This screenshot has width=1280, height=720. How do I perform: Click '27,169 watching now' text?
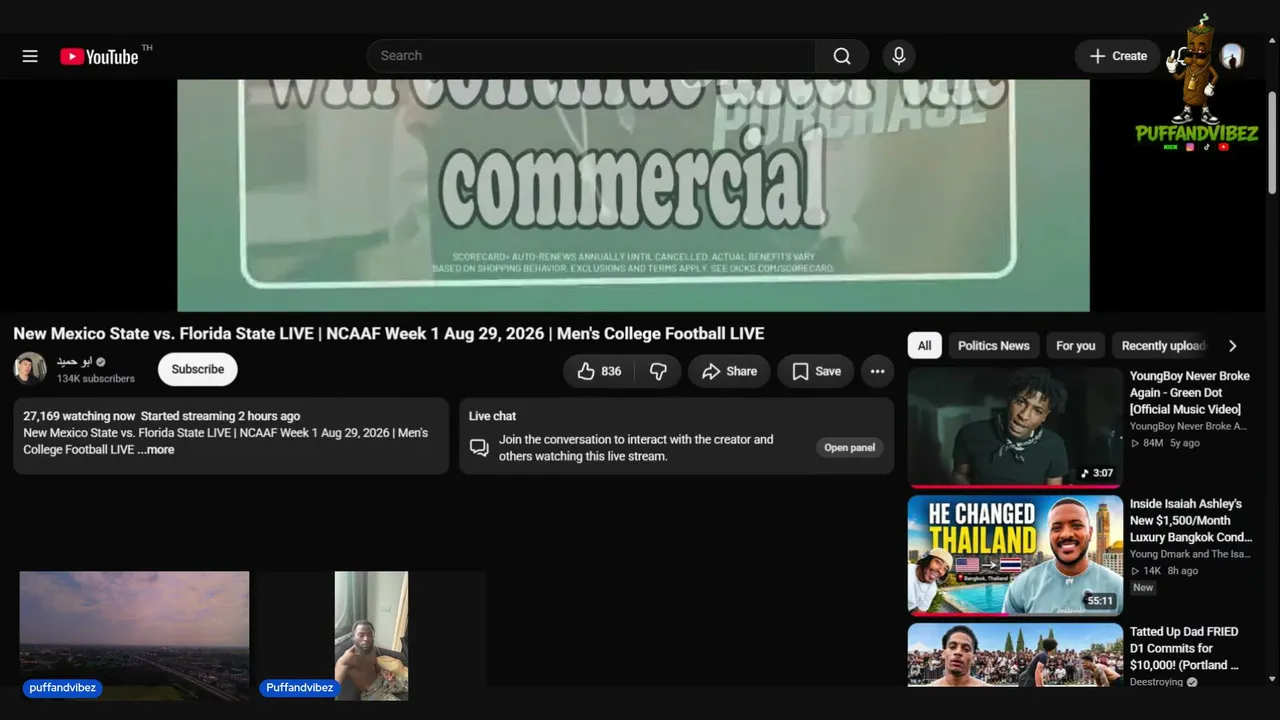[79, 416]
